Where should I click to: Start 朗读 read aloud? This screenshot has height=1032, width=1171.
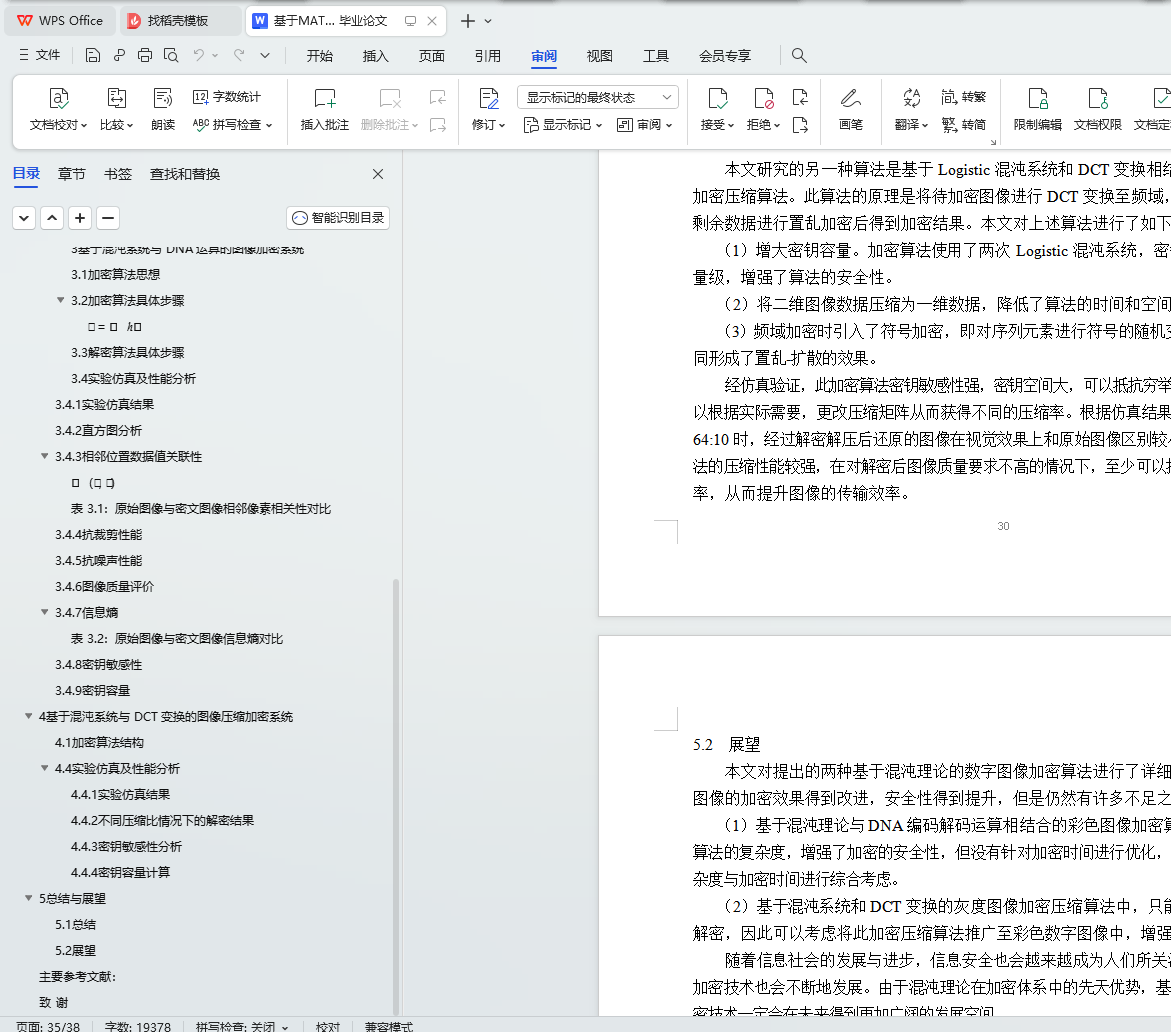(x=163, y=109)
